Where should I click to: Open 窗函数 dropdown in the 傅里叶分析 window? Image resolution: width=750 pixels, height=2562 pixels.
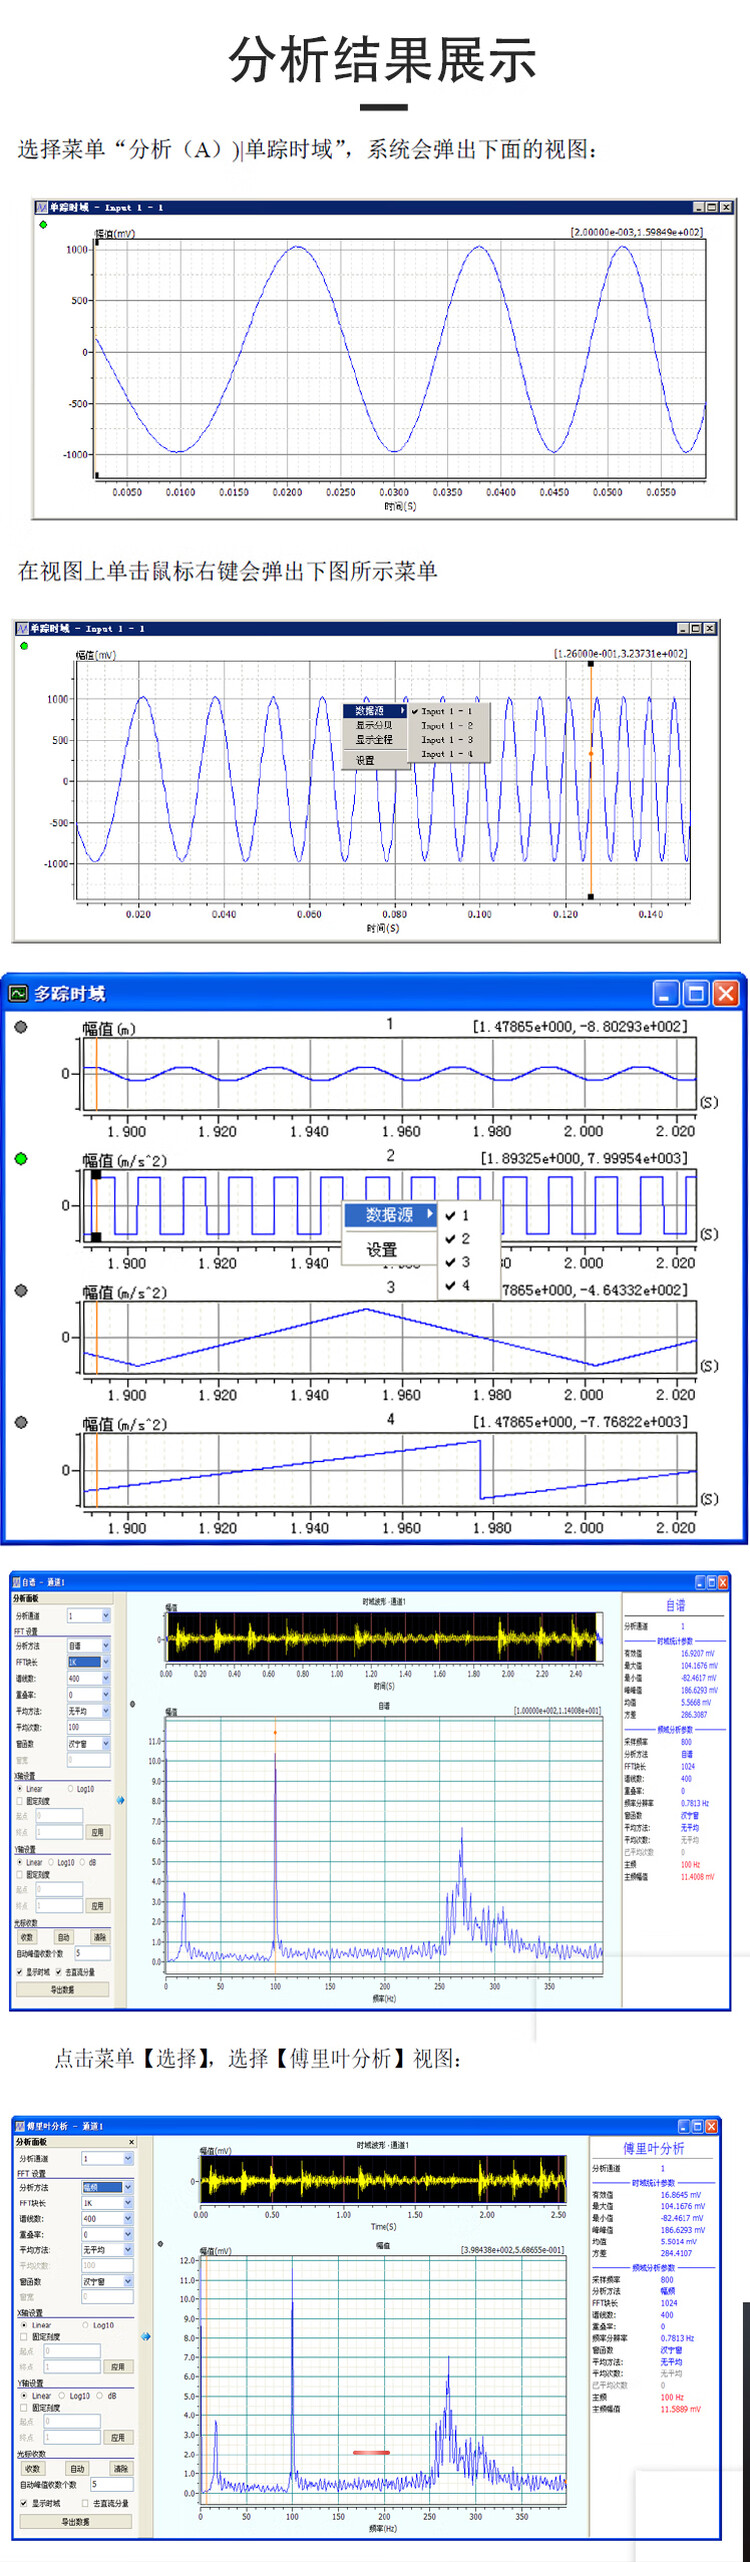tap(108, 2281)
